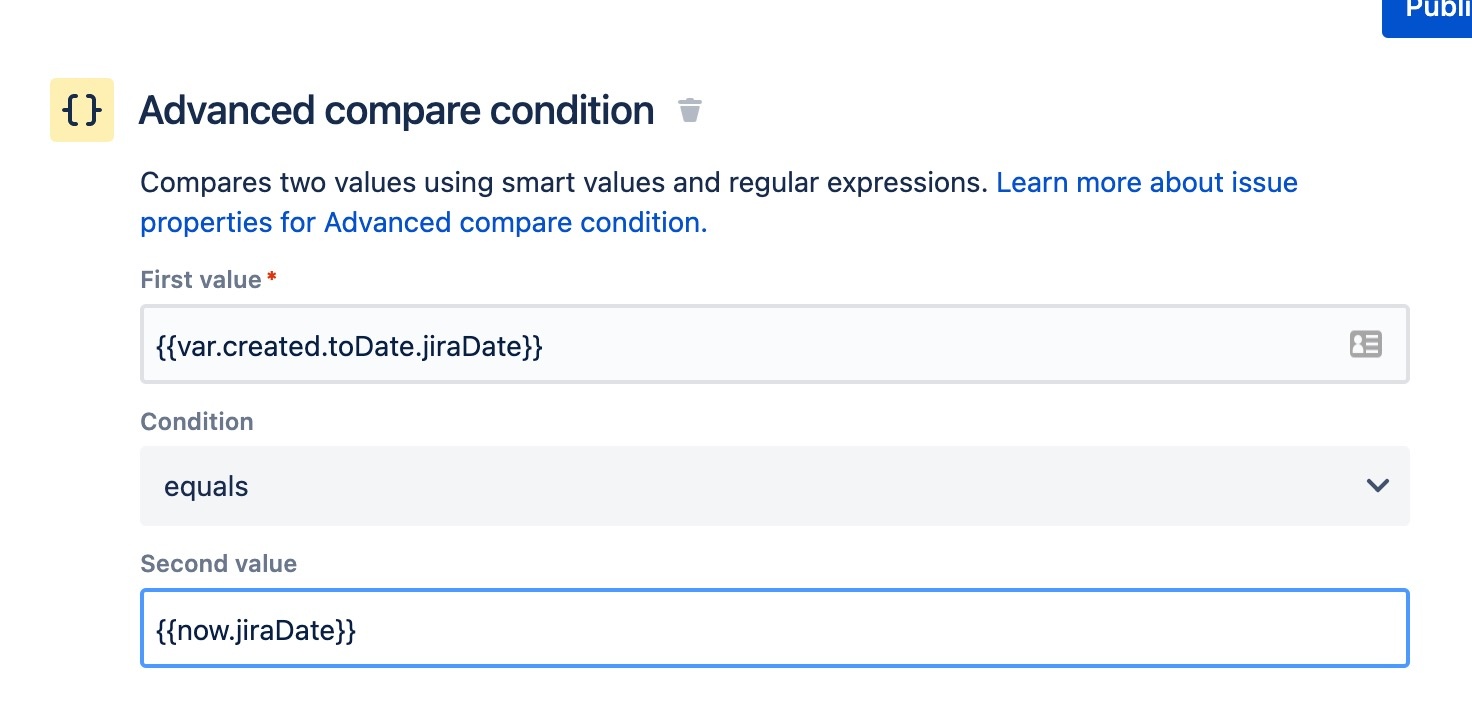Click the link text 'properties for Advanced compare condition'
This screenshot has width=1472, height=712.
point(423,223)
